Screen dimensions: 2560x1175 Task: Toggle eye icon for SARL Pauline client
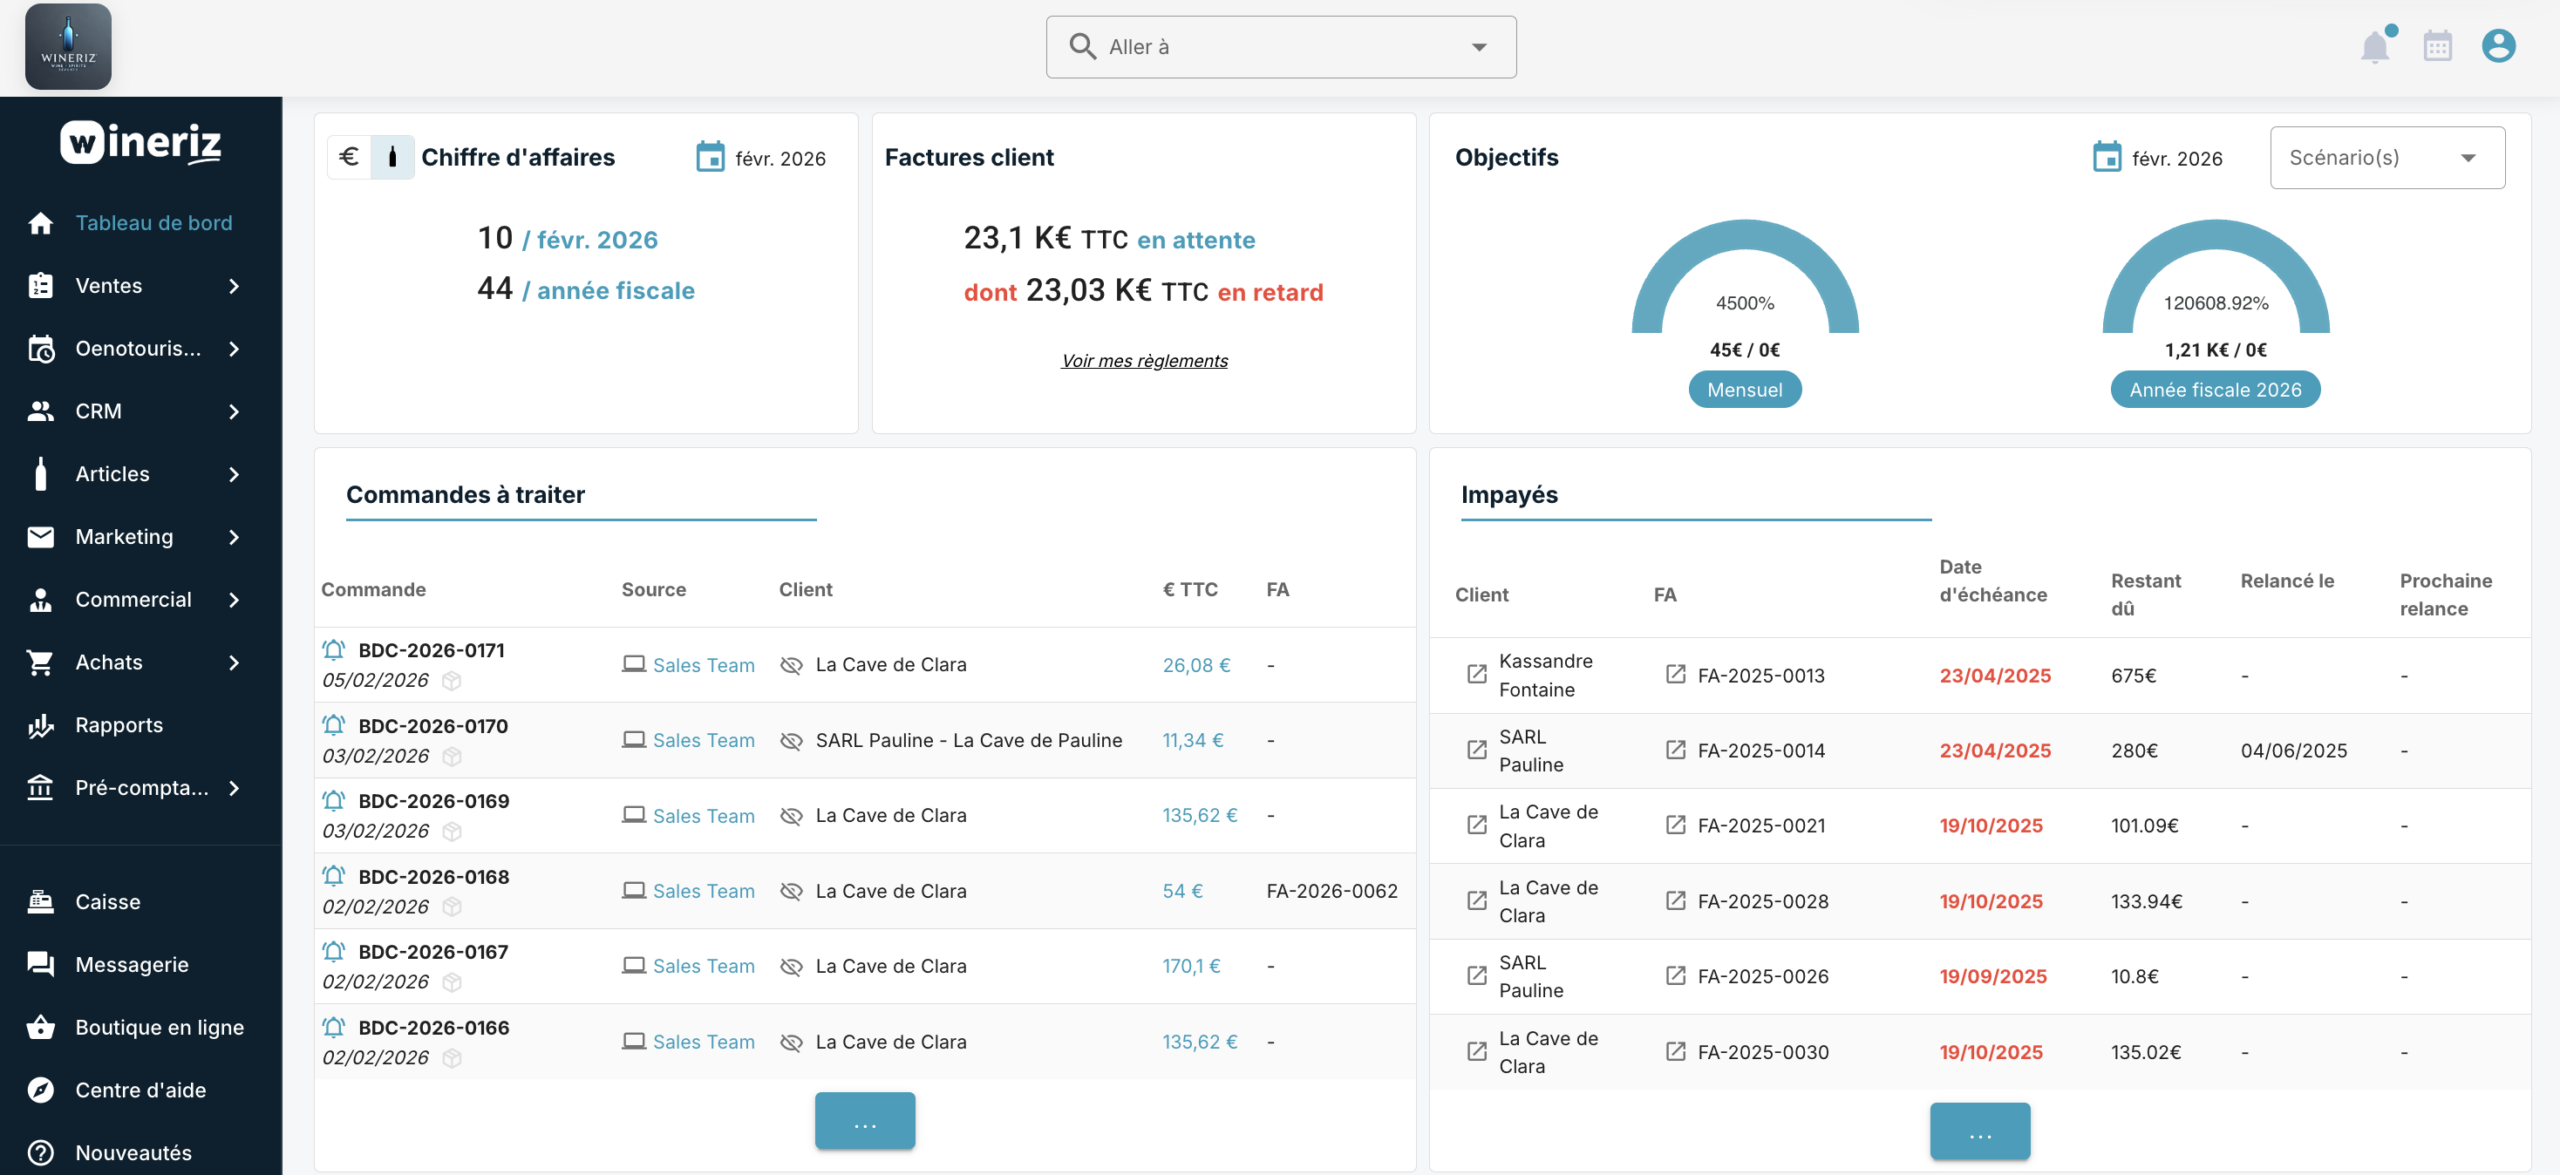[x=791, y=741]
